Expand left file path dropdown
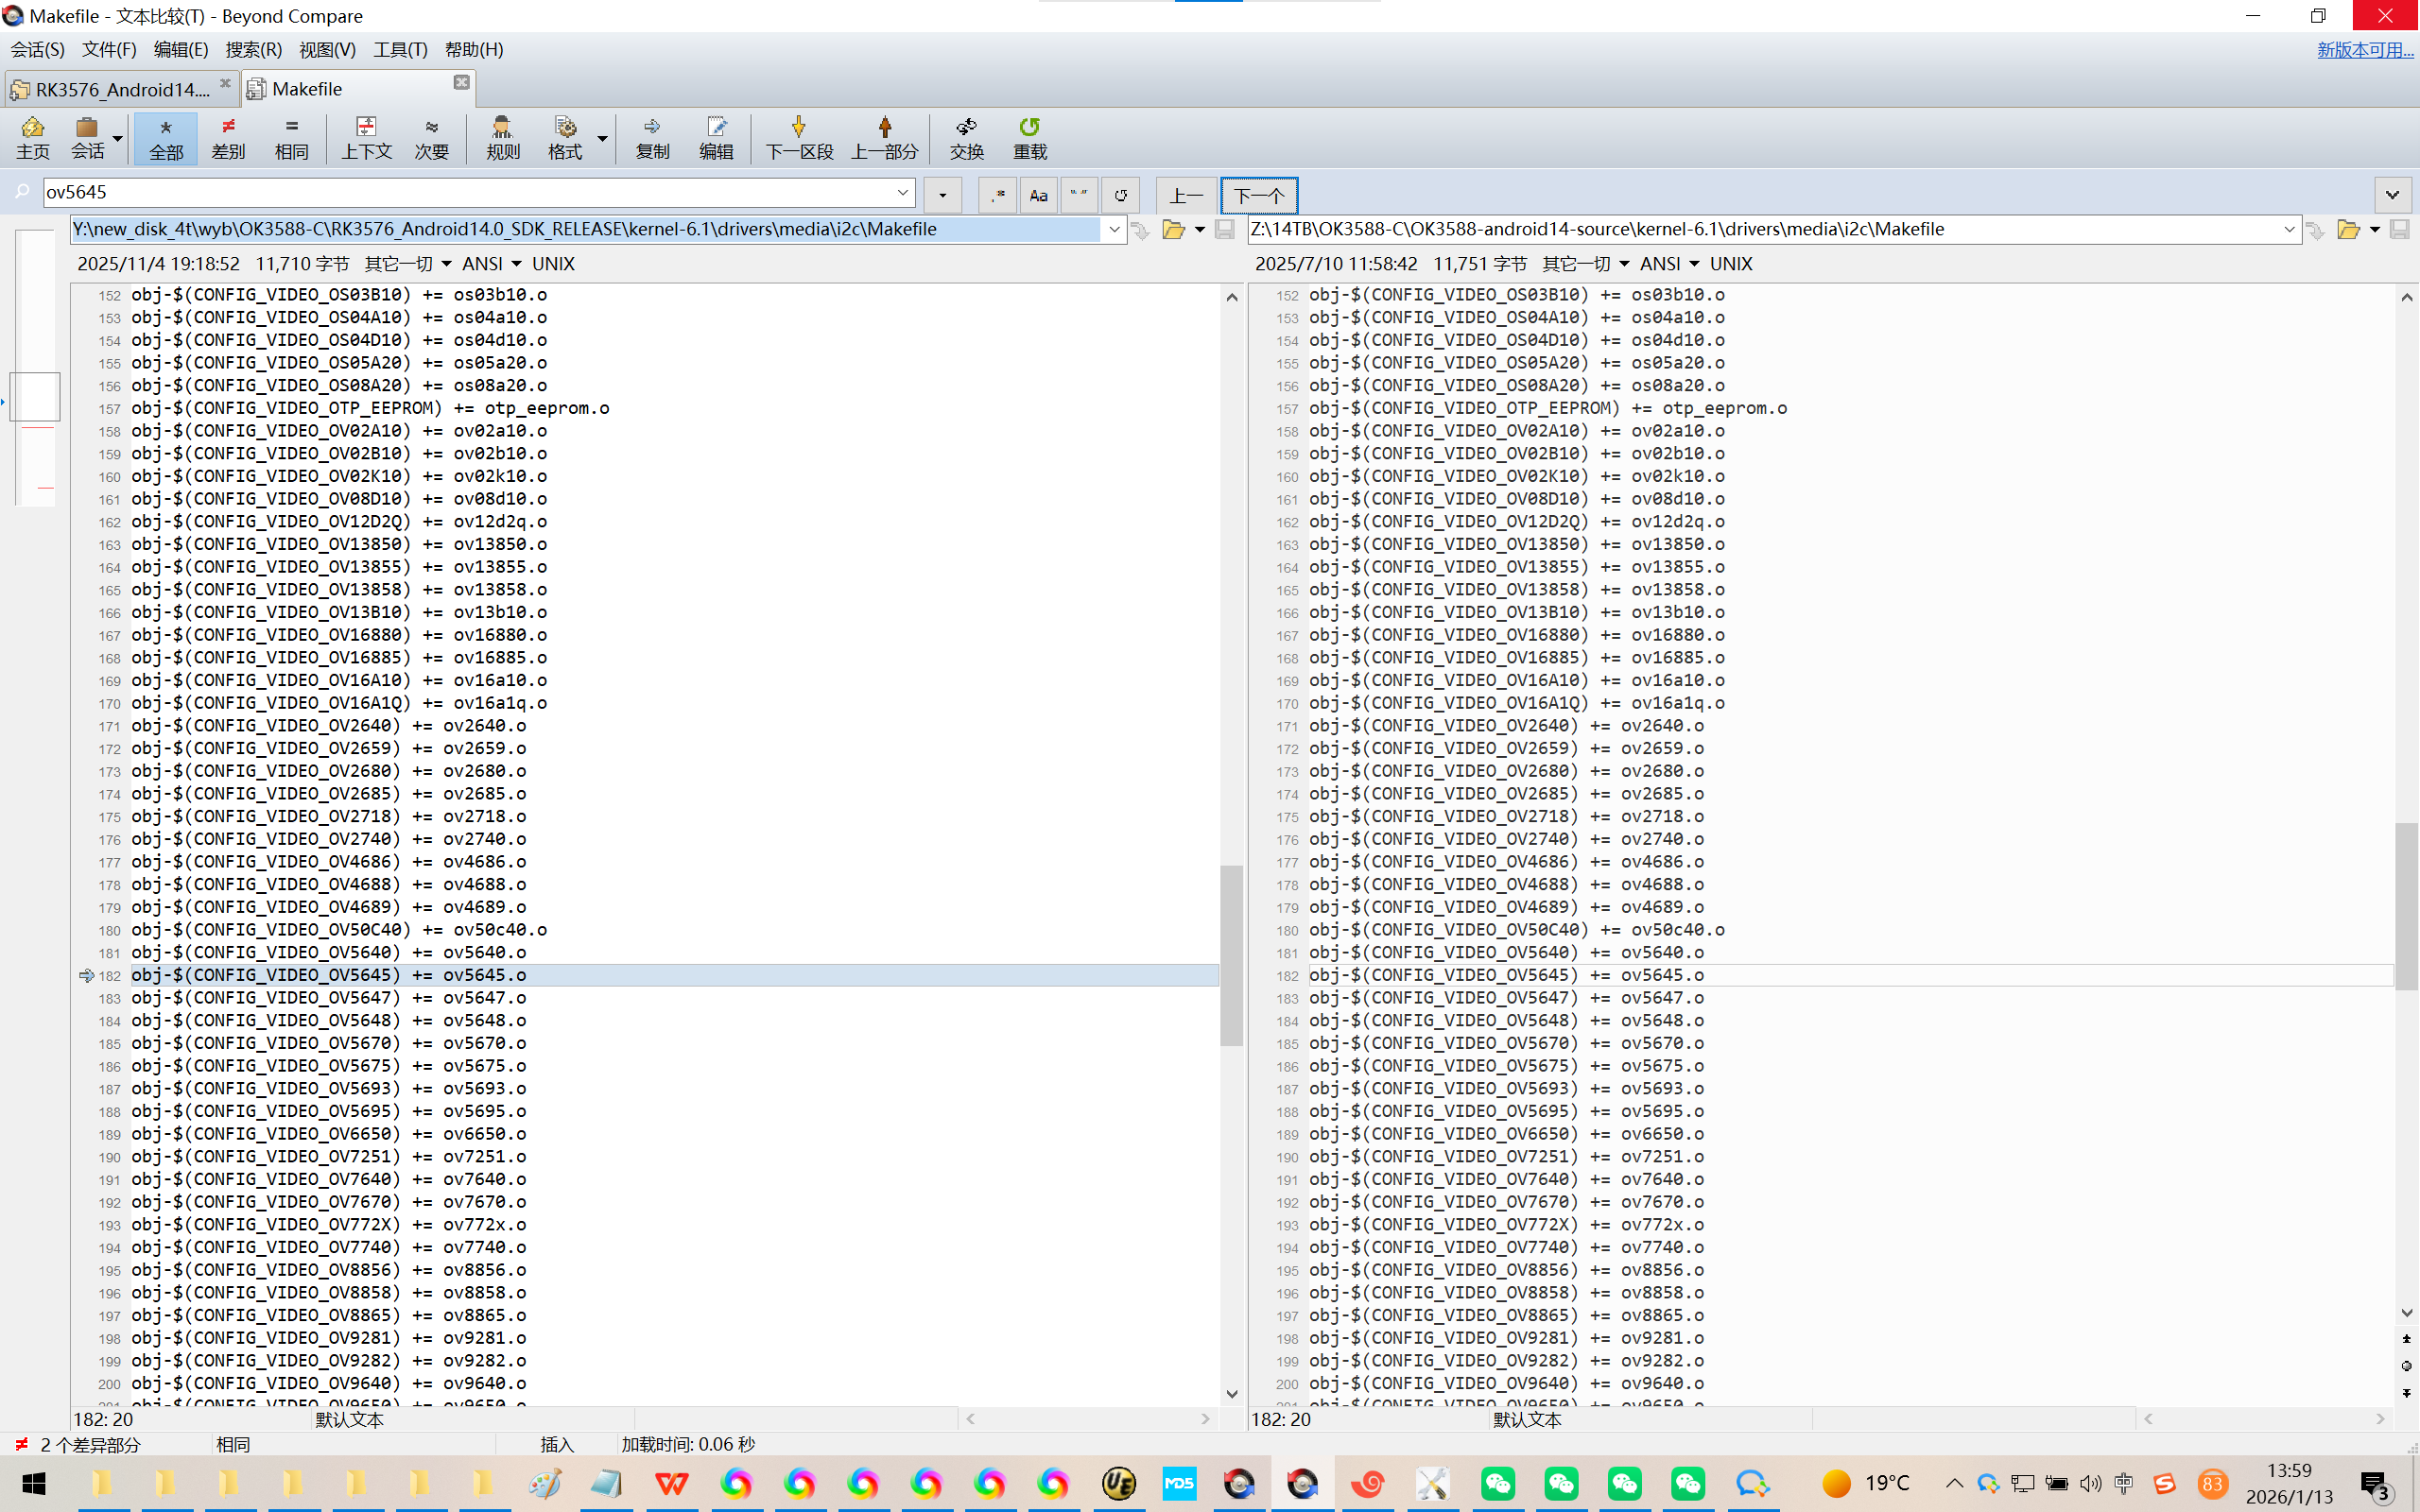This screenshot has width=2420, height=1512. 1114,229
